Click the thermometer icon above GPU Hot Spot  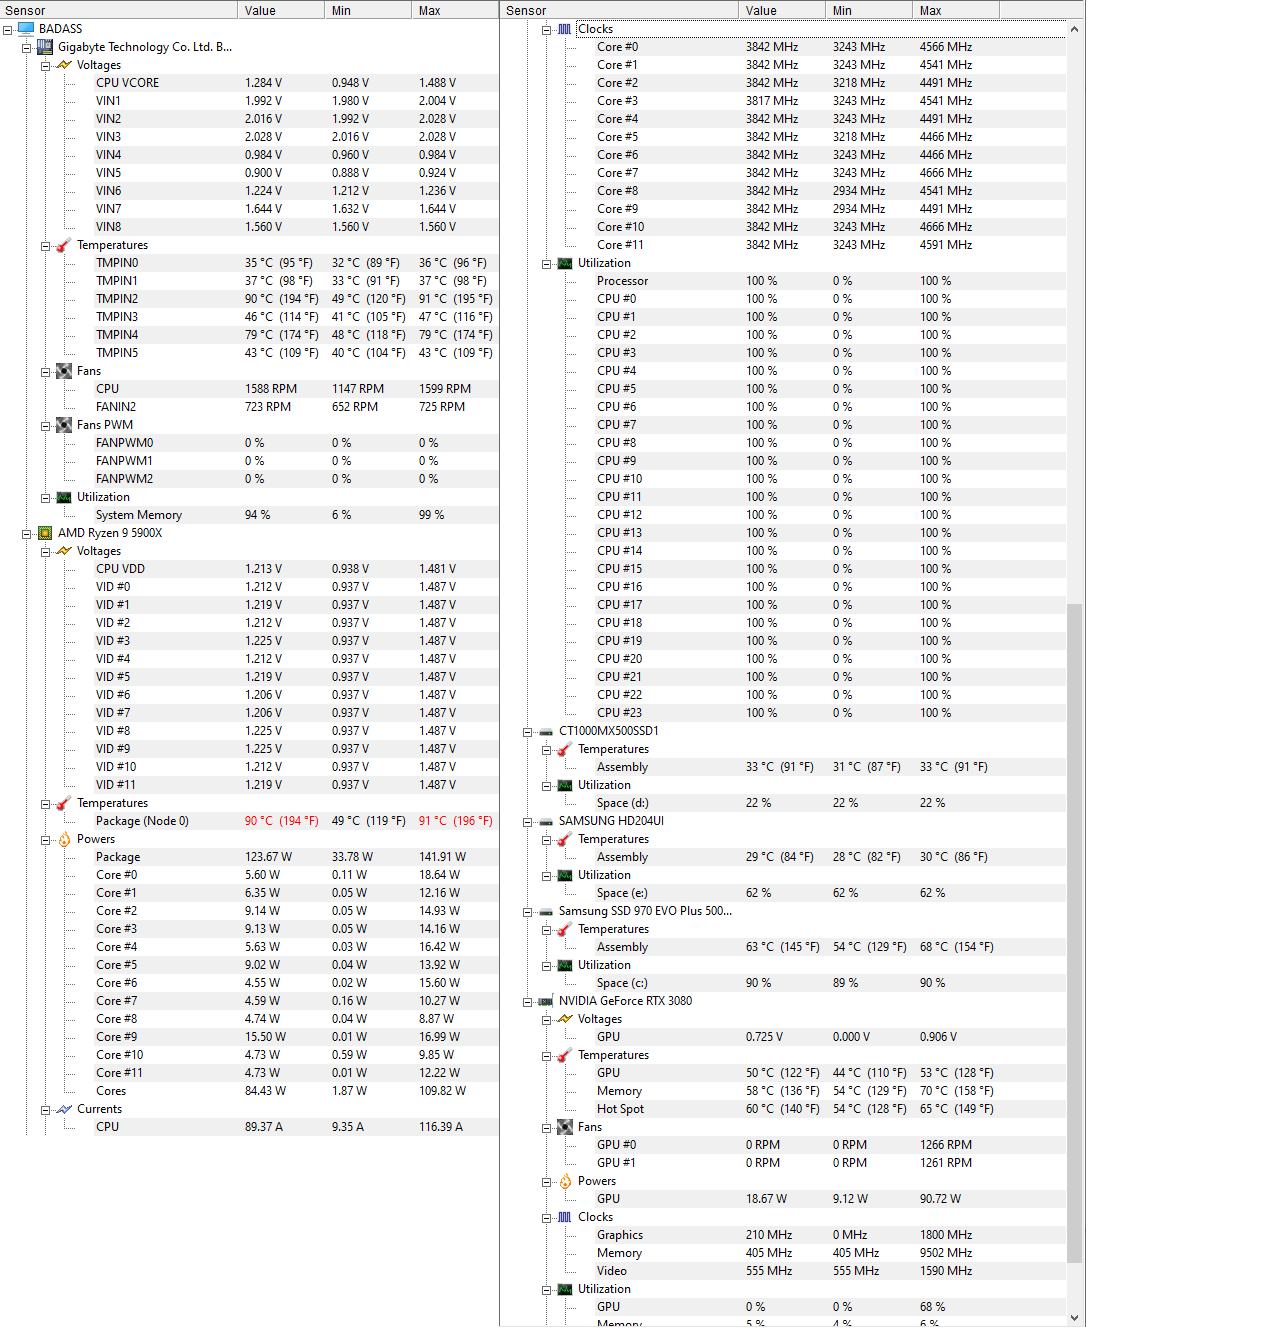565,1055
